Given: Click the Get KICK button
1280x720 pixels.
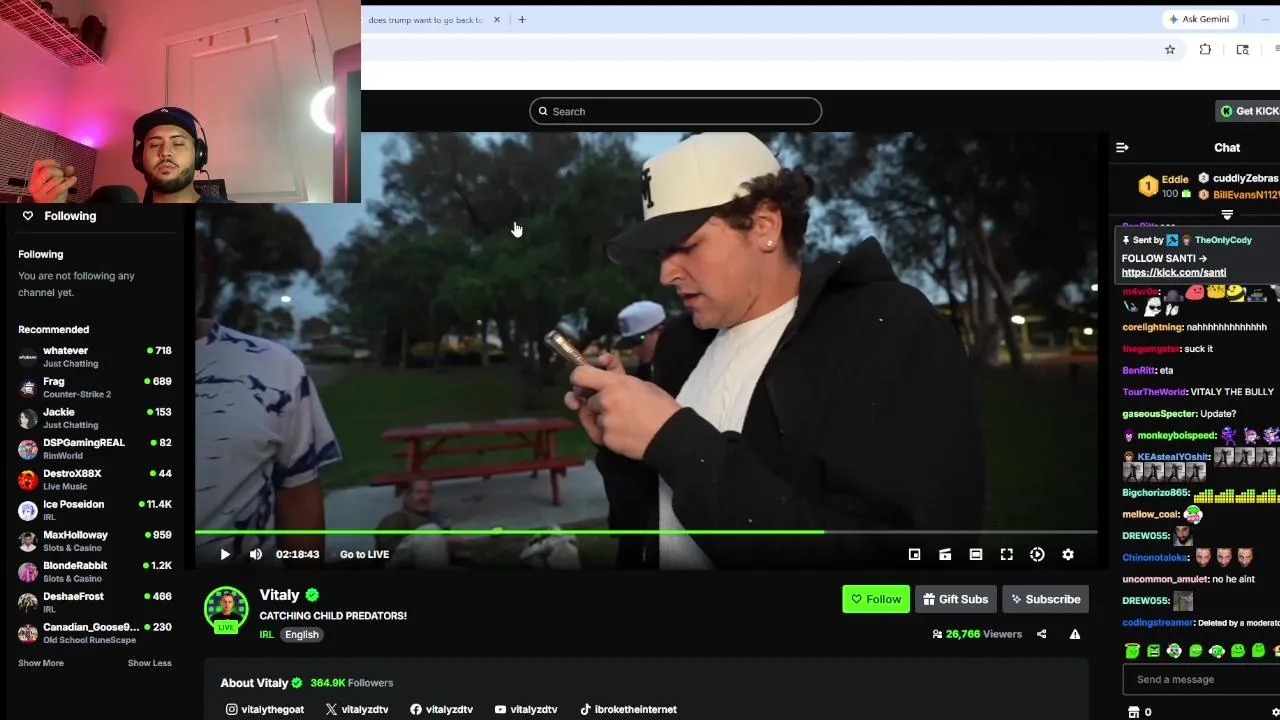Looking at the screenshot, I should point(1249,111).
